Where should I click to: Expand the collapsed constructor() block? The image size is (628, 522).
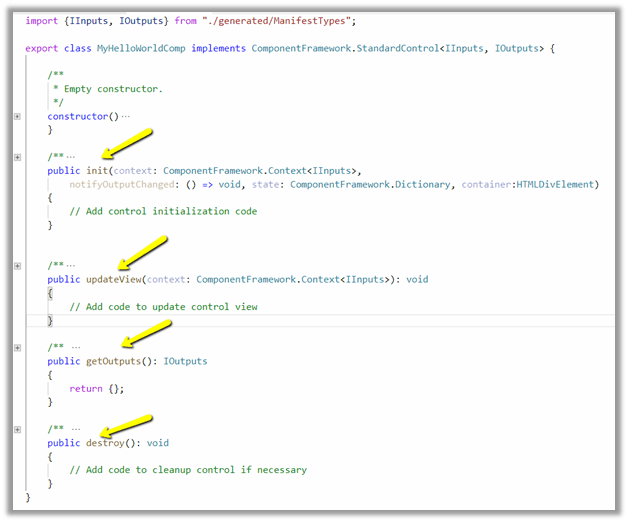(17, 117)
